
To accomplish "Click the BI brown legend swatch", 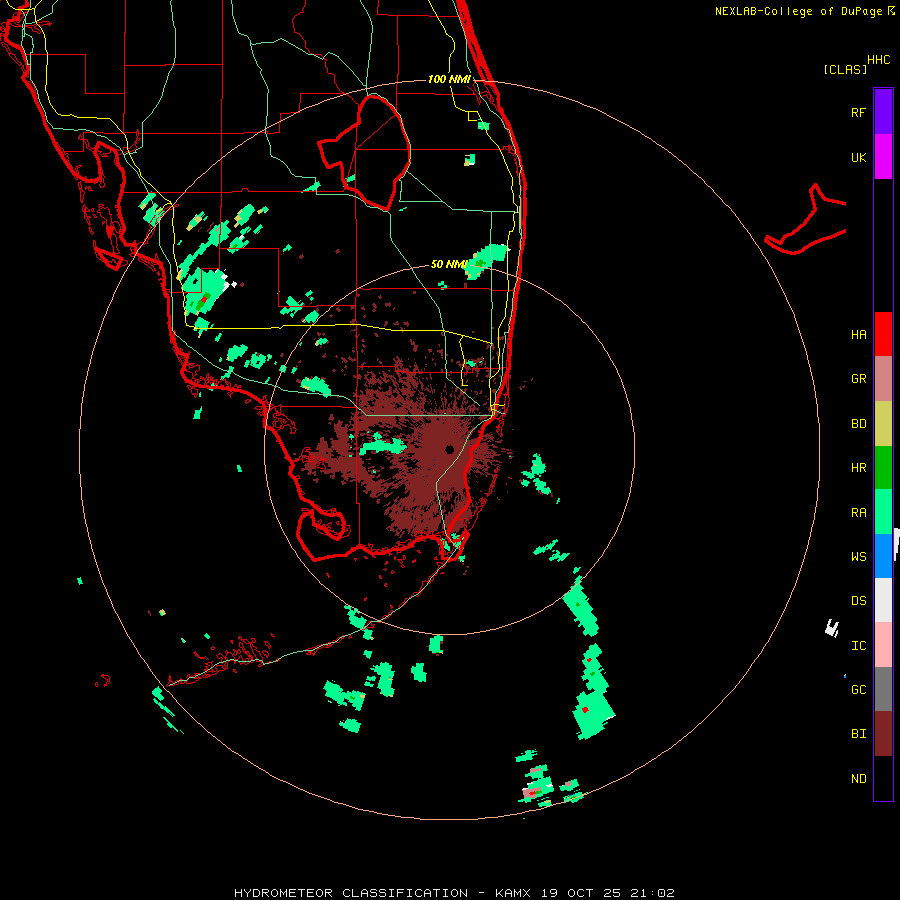I will point(883,734).
